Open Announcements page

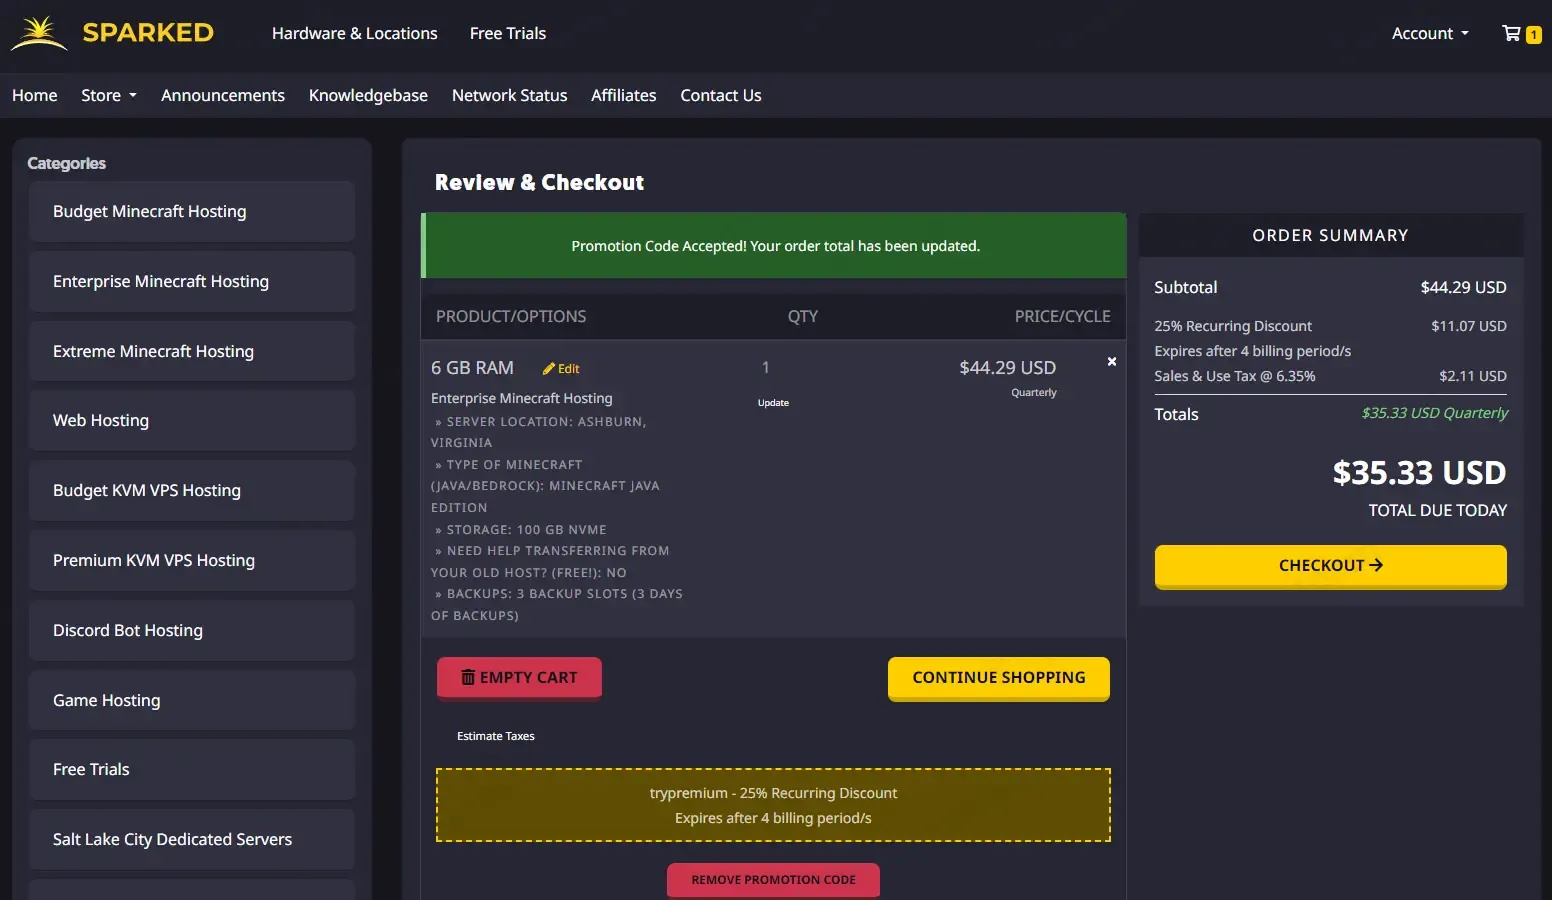point(223,95)
